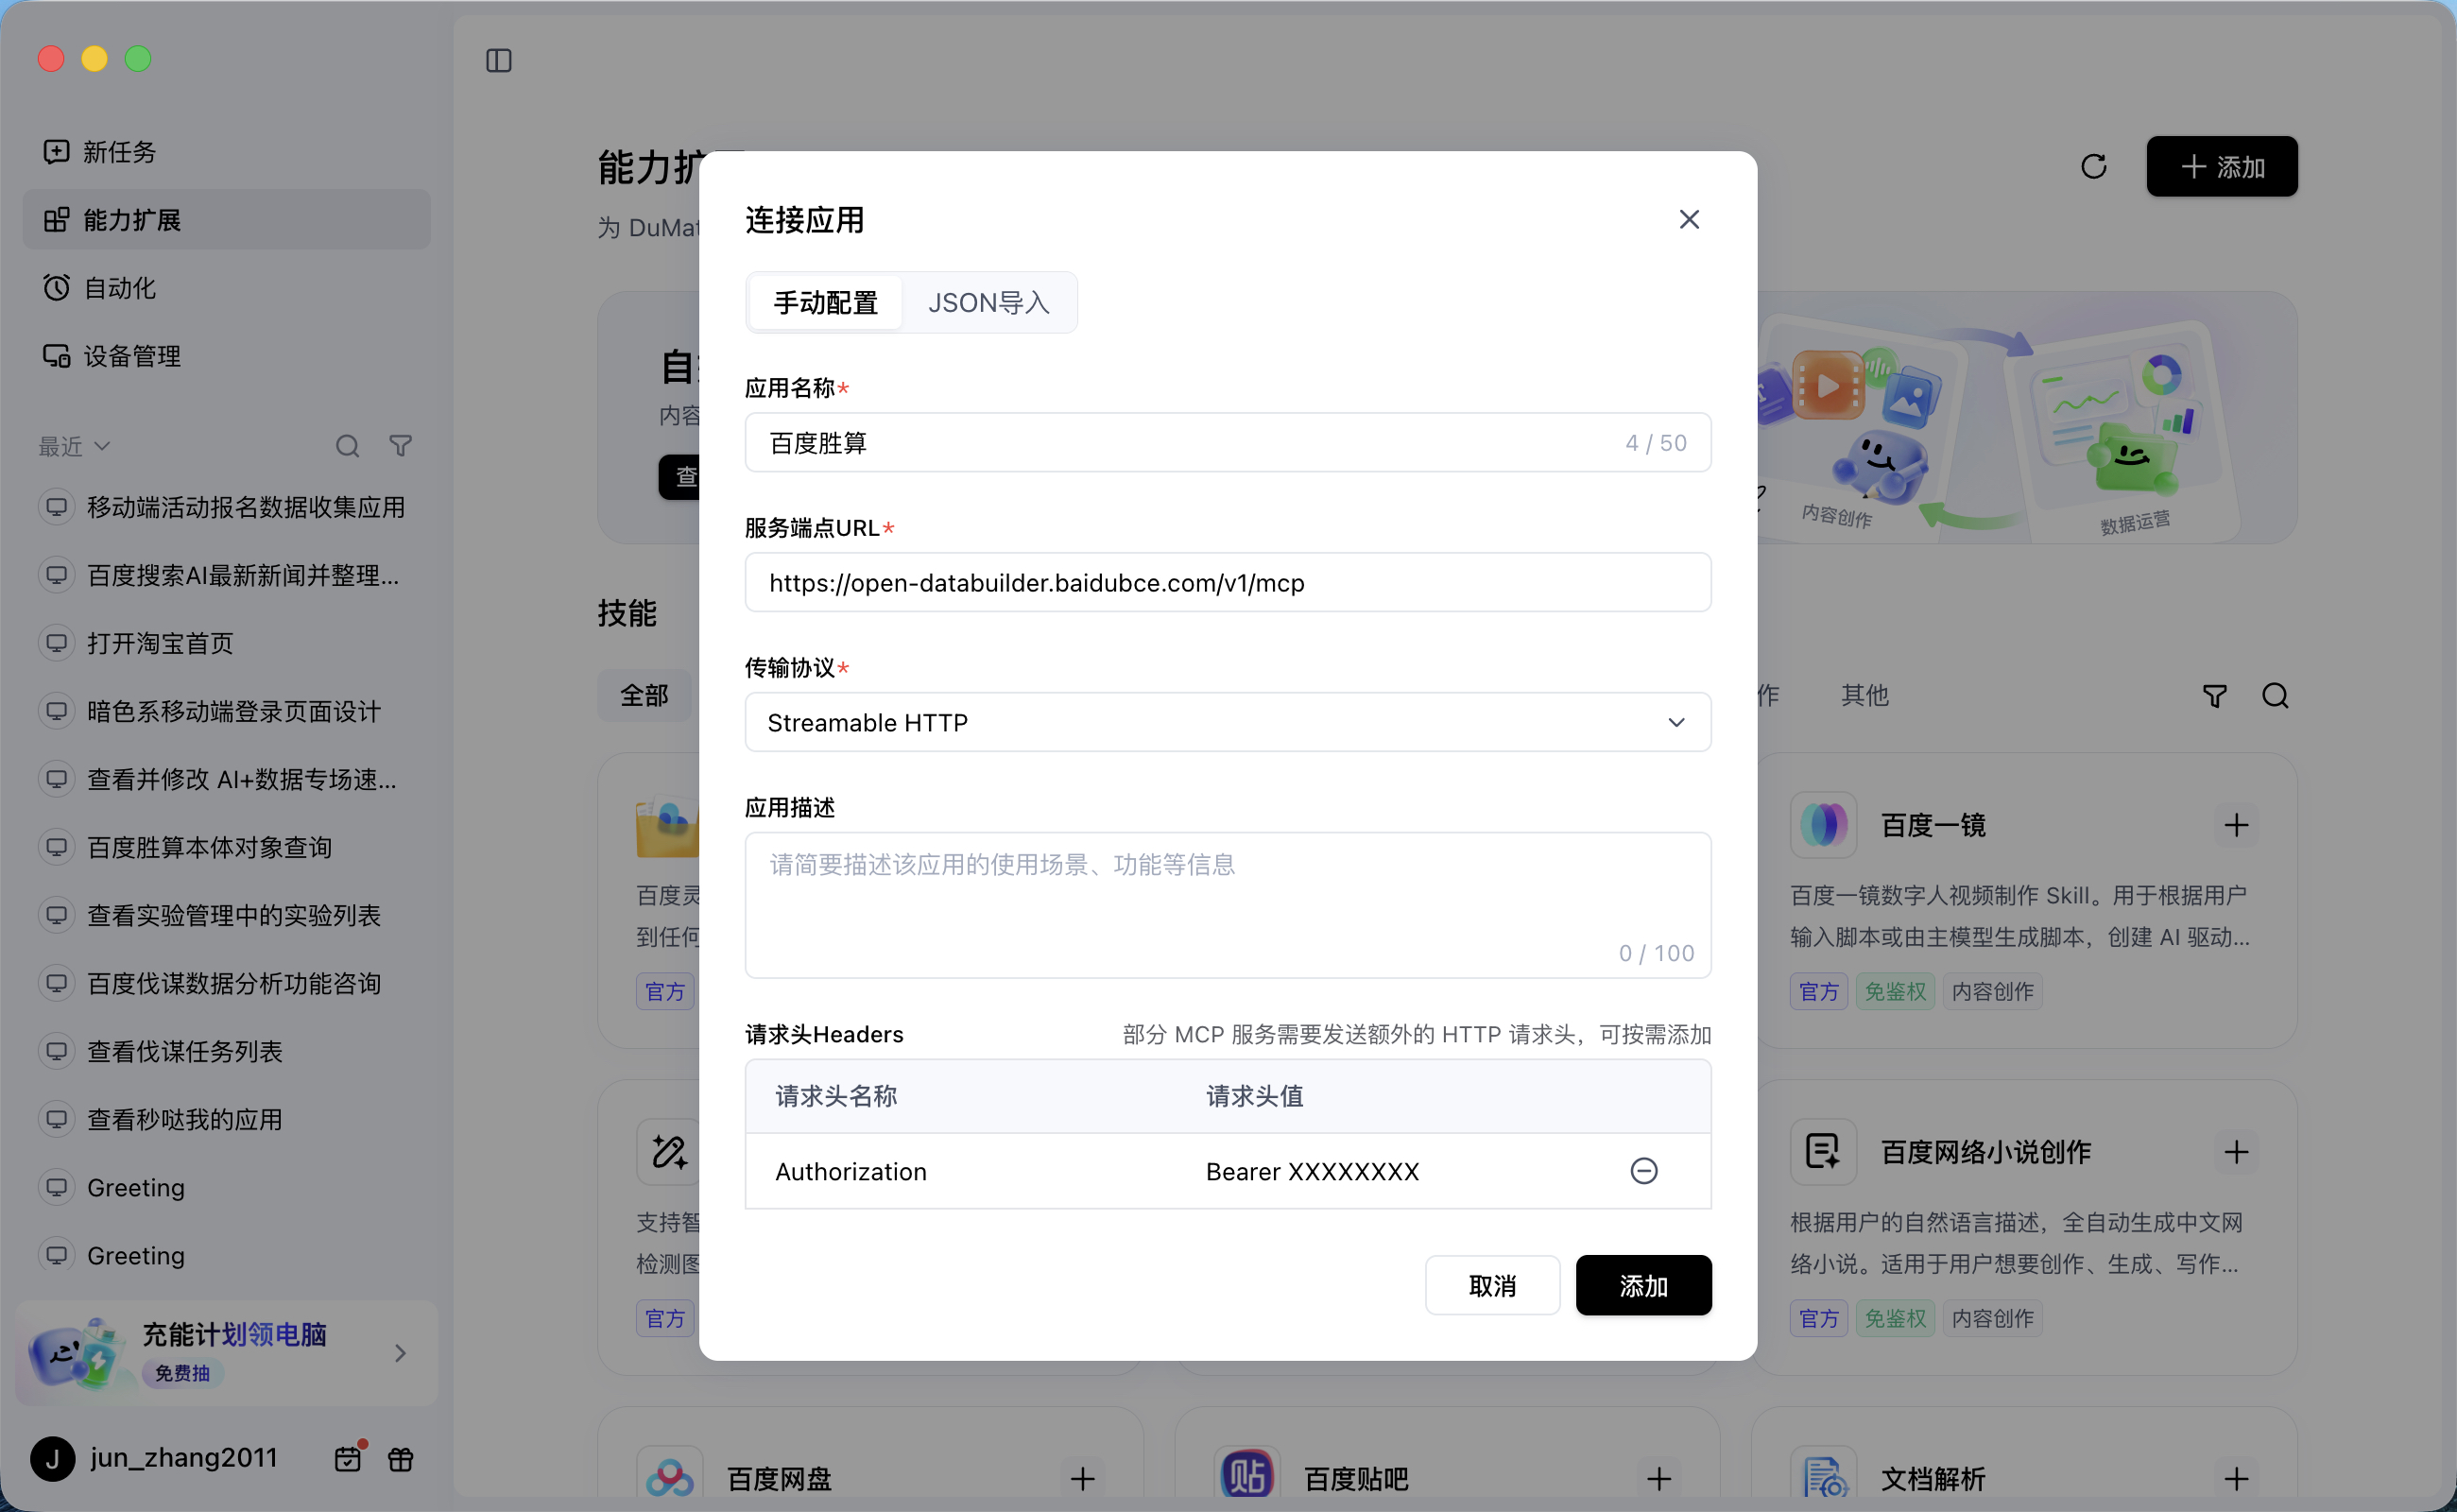
Task: Open task 移动端活动报名数据收集应用
Action: (x=227, y=507)
